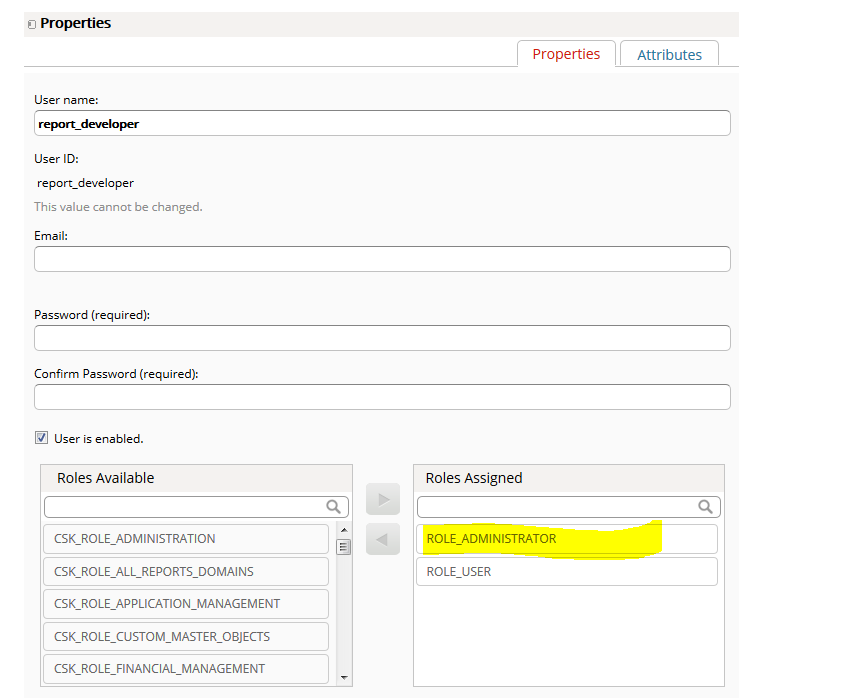The width and height of the screenshot is (846, 698).
Task: Select CSK_ROLE_ALL_REPORTS_DOMAINS role
Action: [186, 571]
